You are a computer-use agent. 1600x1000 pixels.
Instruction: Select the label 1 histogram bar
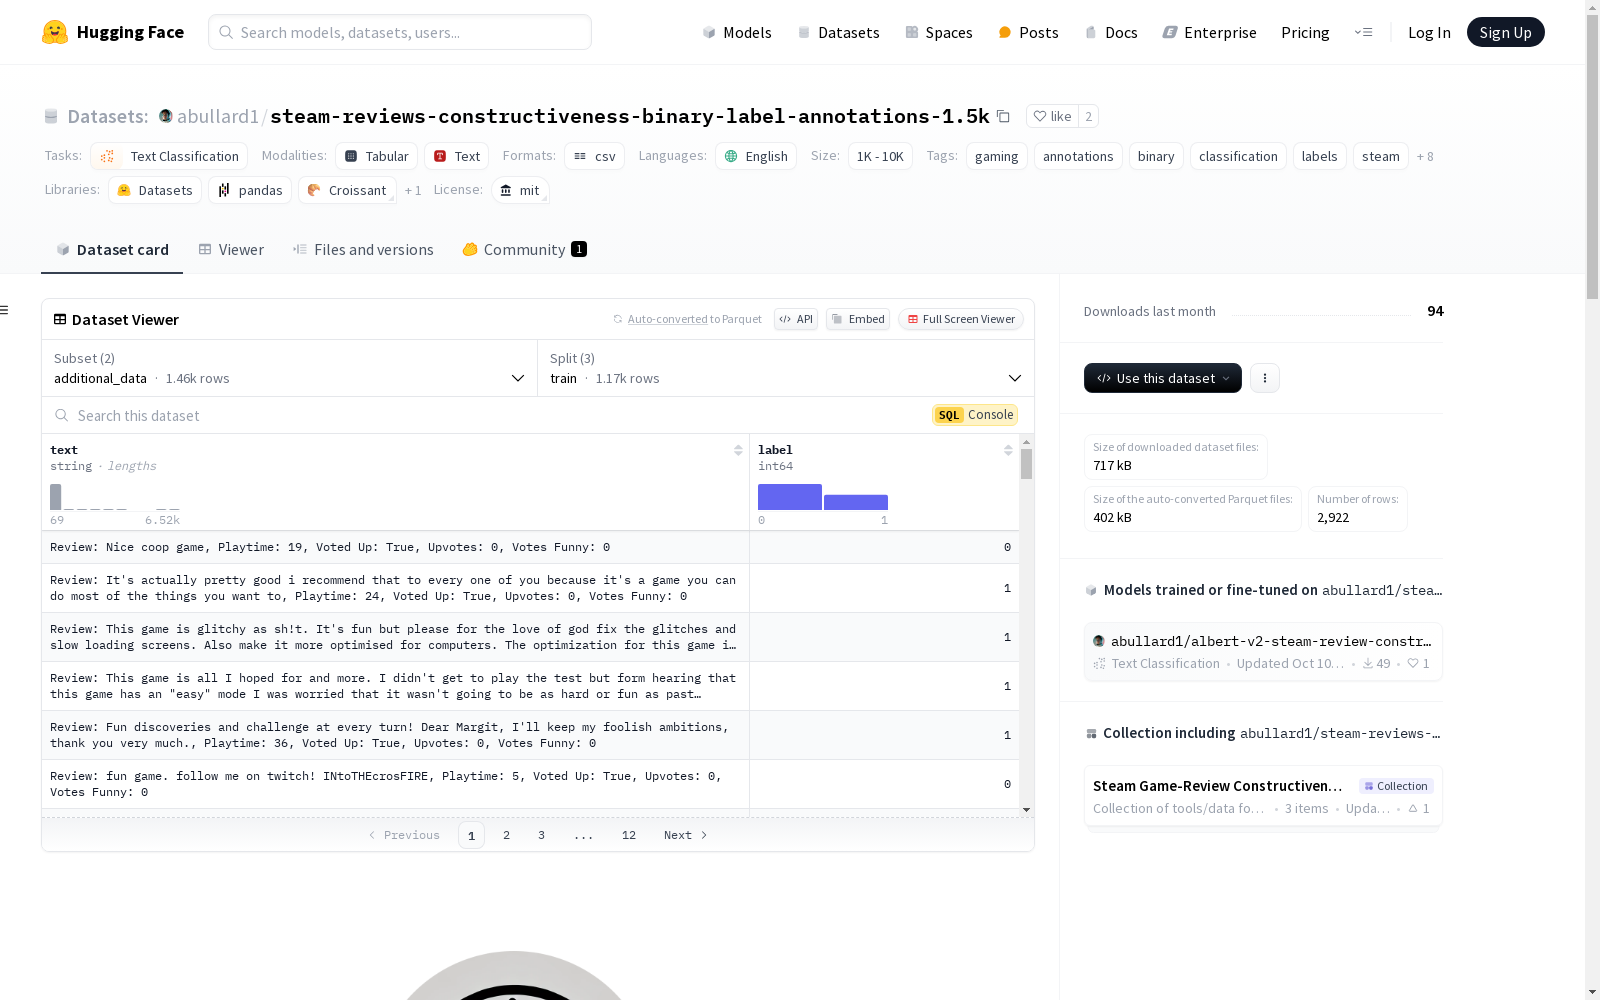pos(856,502)
